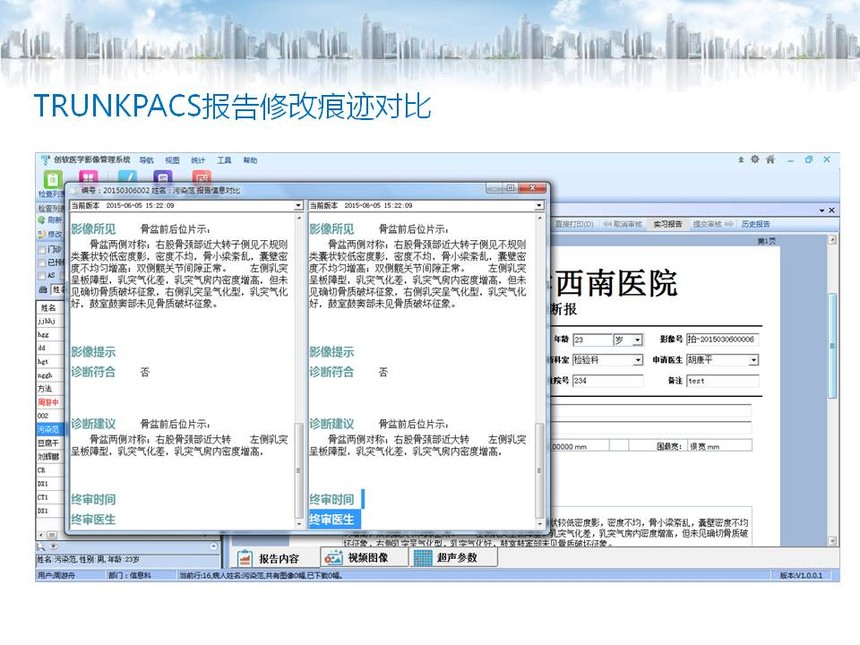Click the purple toolbar icon

click(163, 176)
